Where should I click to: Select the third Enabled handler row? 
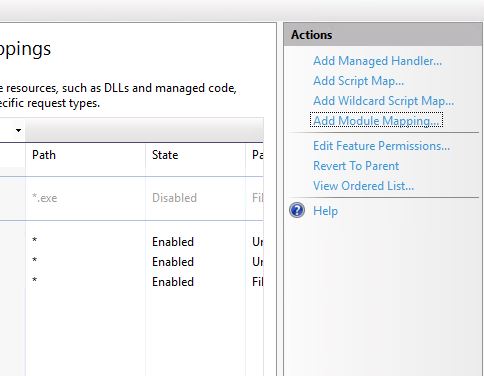point(132,282)
